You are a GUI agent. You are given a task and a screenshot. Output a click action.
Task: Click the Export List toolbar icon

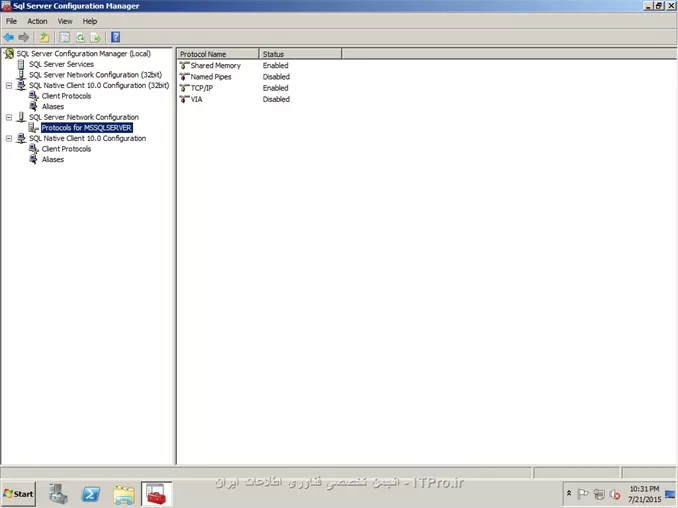tap(96, 38)
